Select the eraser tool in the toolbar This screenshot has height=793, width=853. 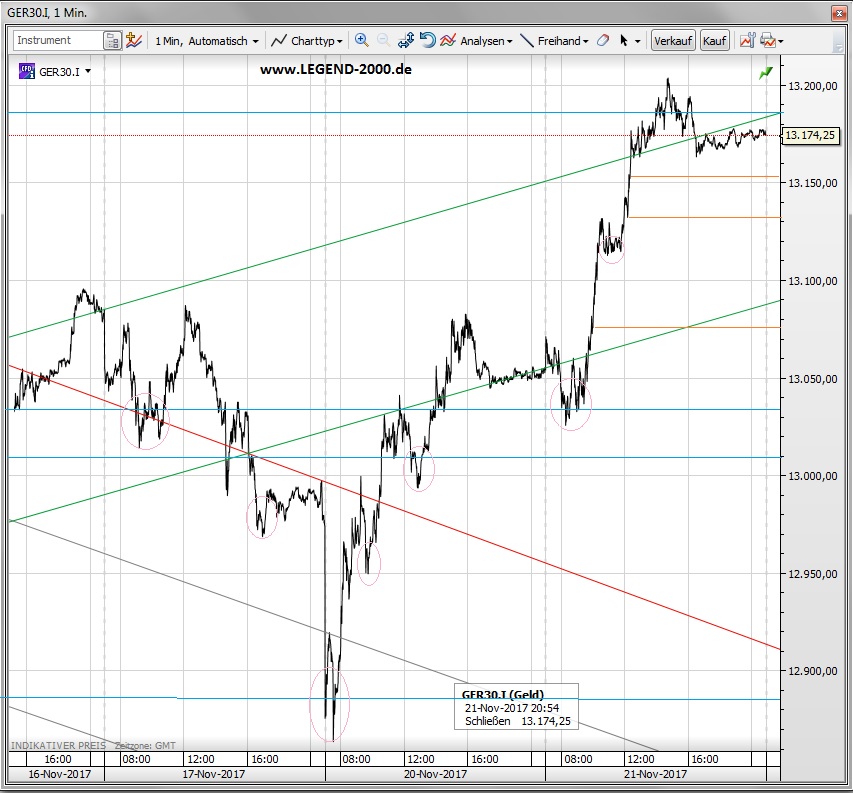[x=602, y=41]
